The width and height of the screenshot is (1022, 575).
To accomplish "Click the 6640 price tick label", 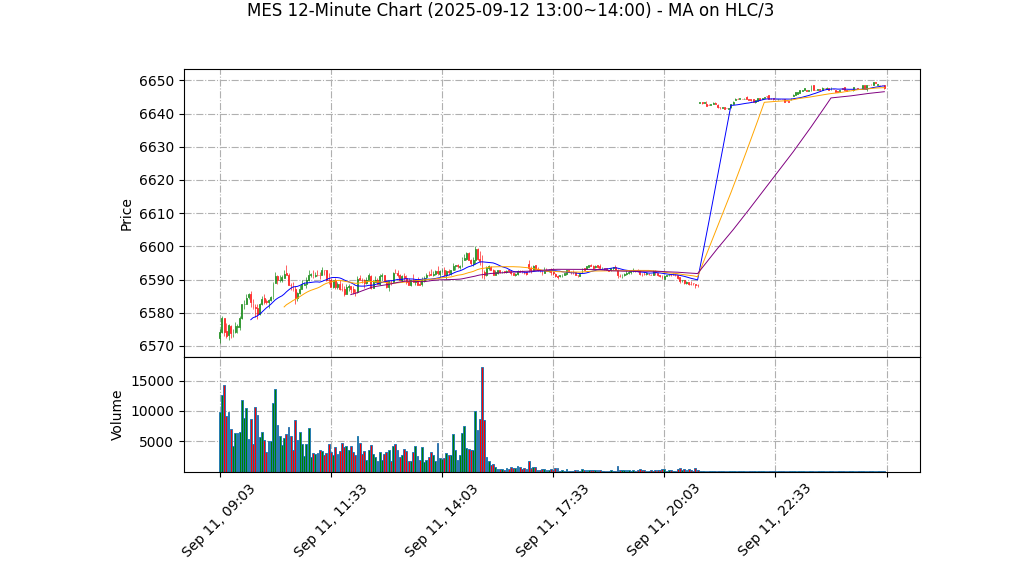I will [x=156, y=115].
